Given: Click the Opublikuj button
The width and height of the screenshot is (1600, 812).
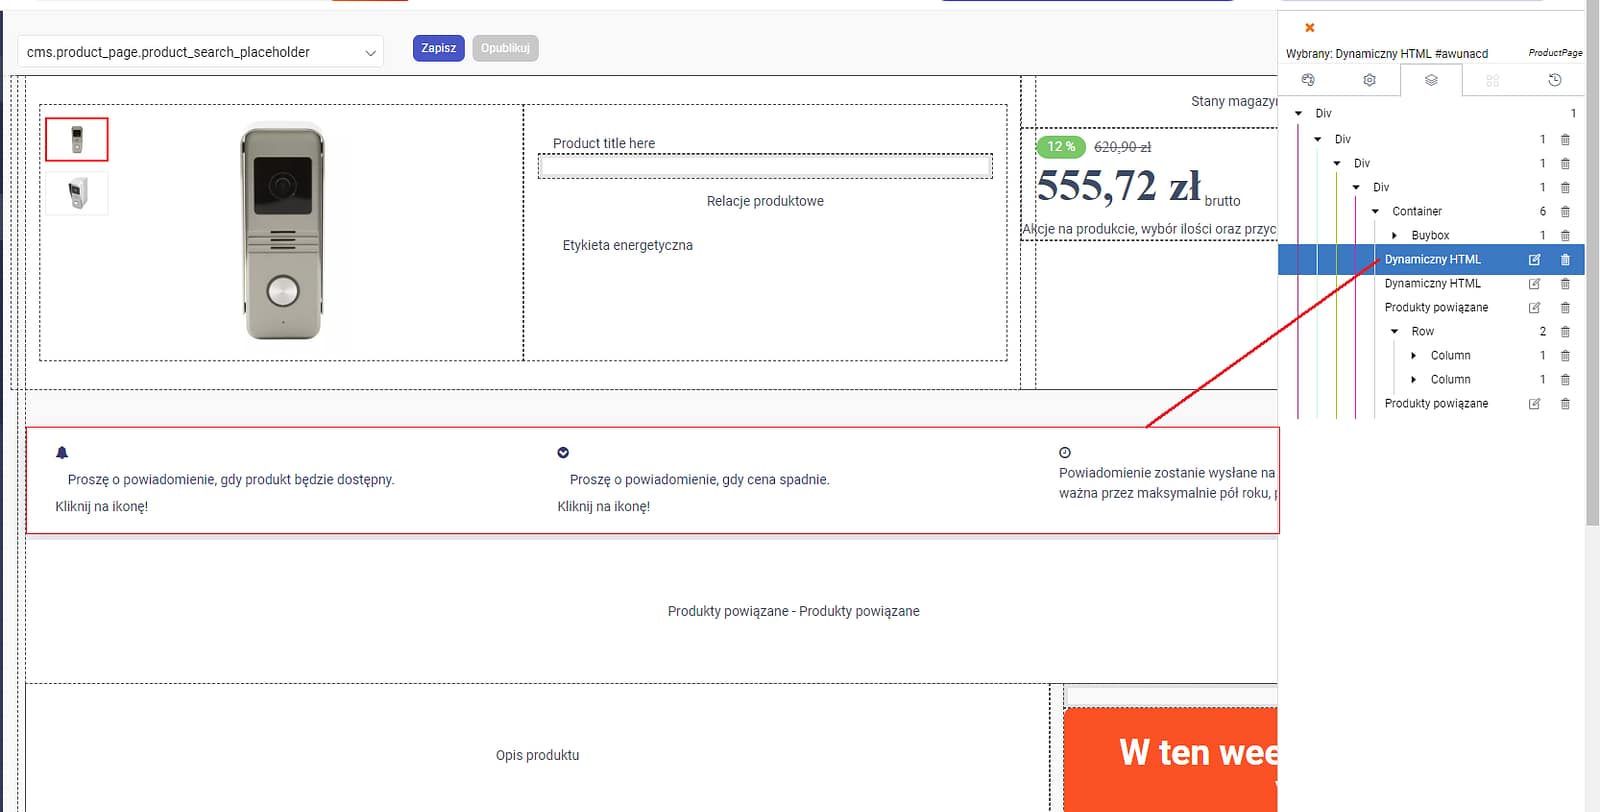Looking at the screenshot, I should [505, 48].
